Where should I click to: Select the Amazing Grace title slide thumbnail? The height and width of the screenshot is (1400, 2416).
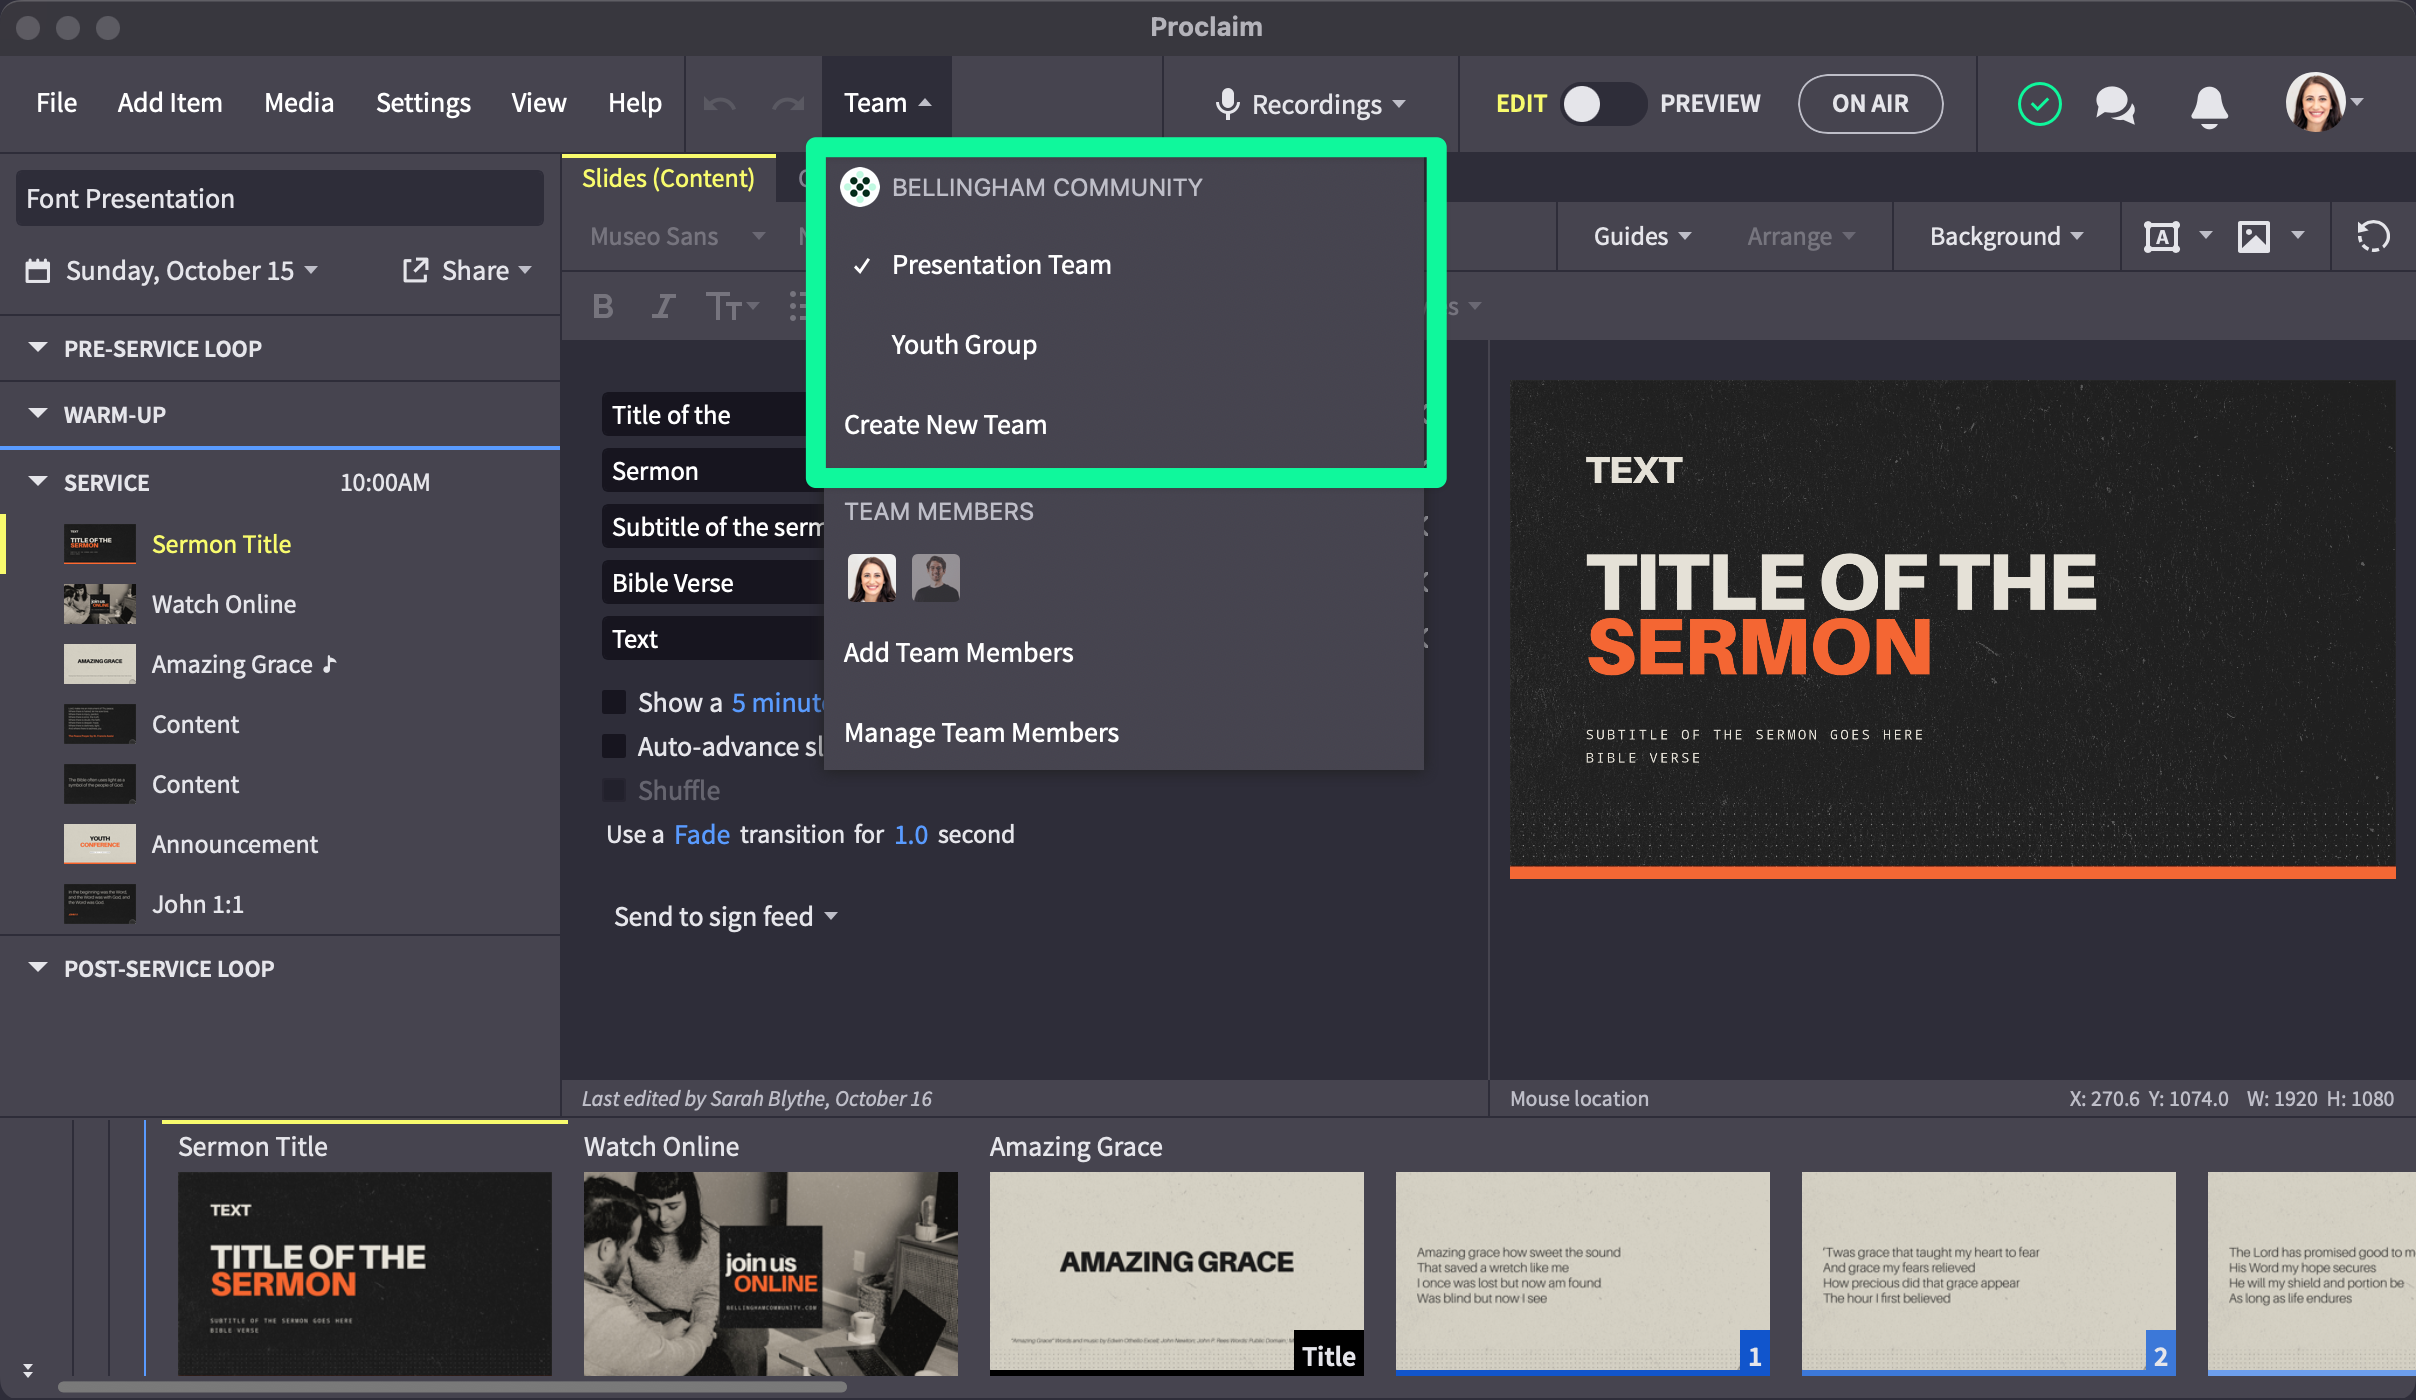(1176, 1274)
